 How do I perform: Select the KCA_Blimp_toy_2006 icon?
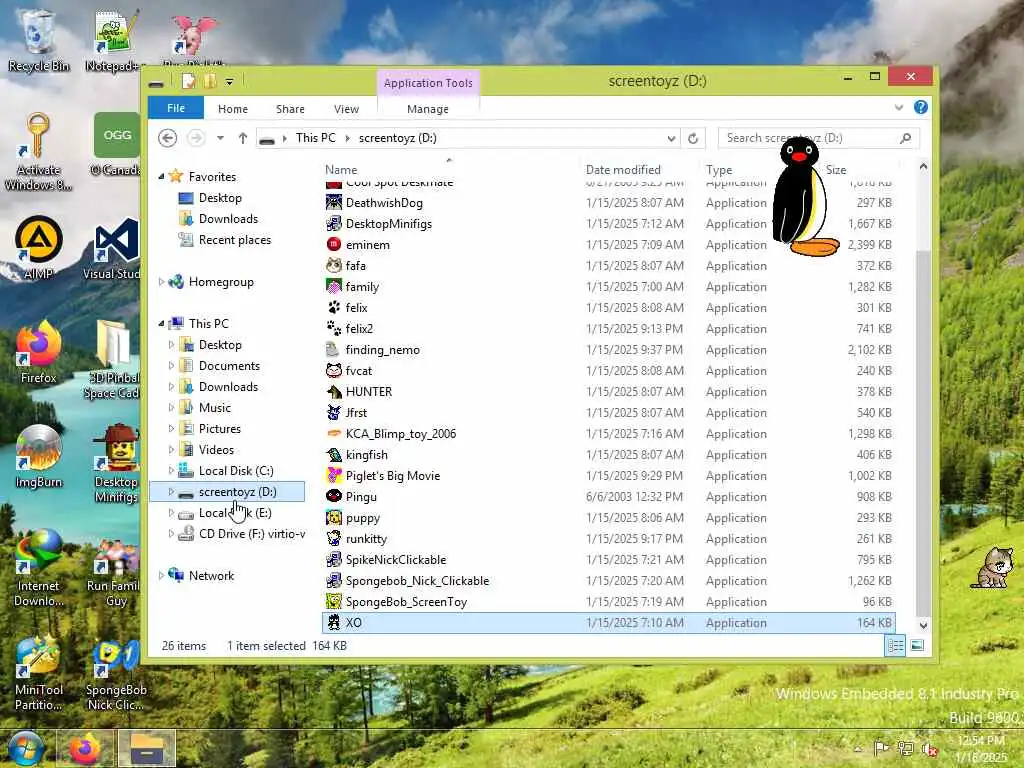[x=334, y=433]
